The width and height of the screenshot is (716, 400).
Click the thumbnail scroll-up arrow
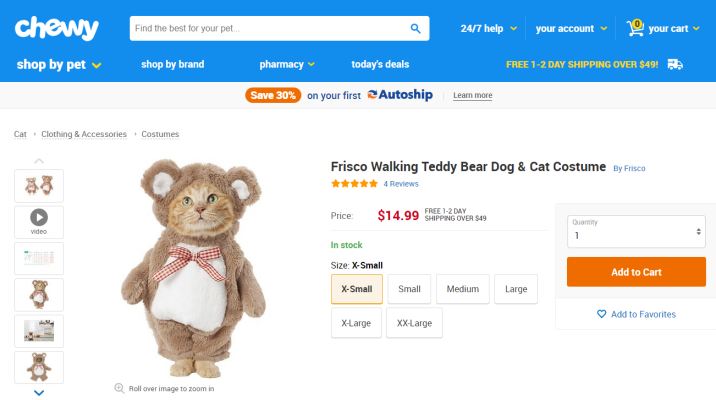click(39, 160)
